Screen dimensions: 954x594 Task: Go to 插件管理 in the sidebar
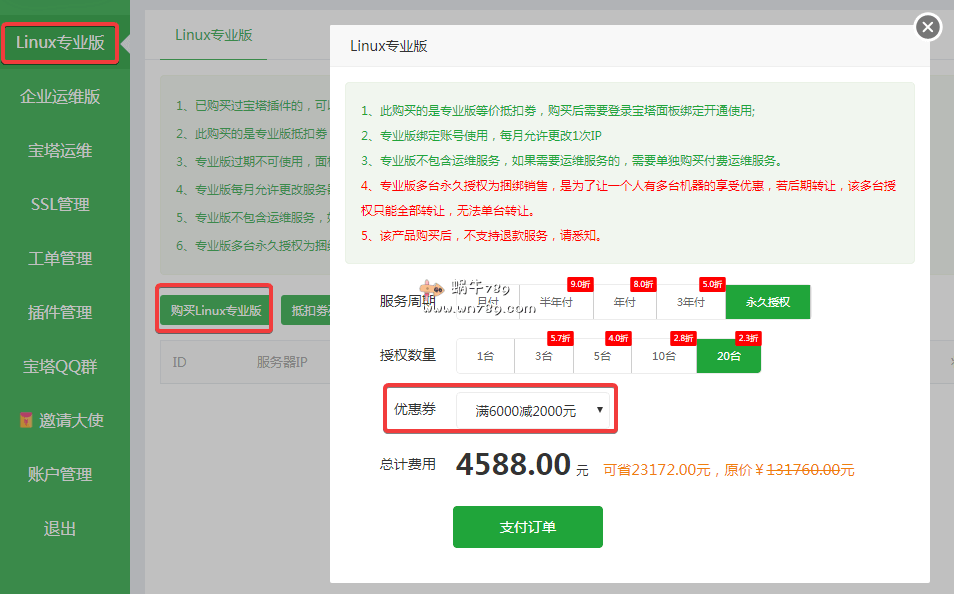(60, 312)
